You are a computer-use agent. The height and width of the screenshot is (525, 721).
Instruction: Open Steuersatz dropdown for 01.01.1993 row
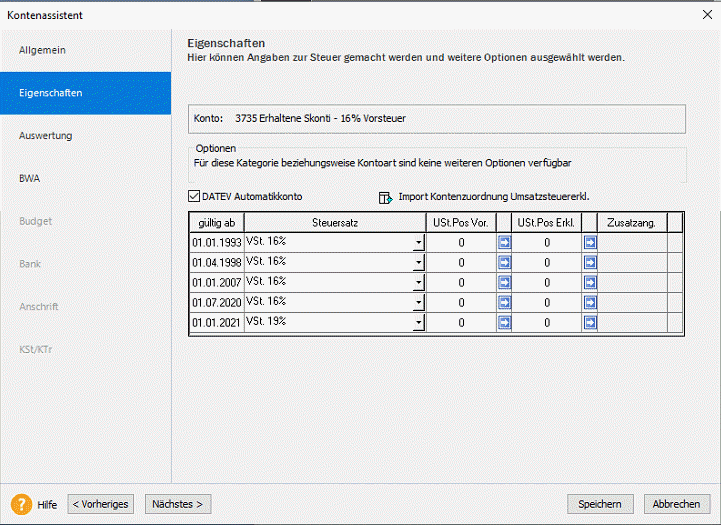coord(419,243)
